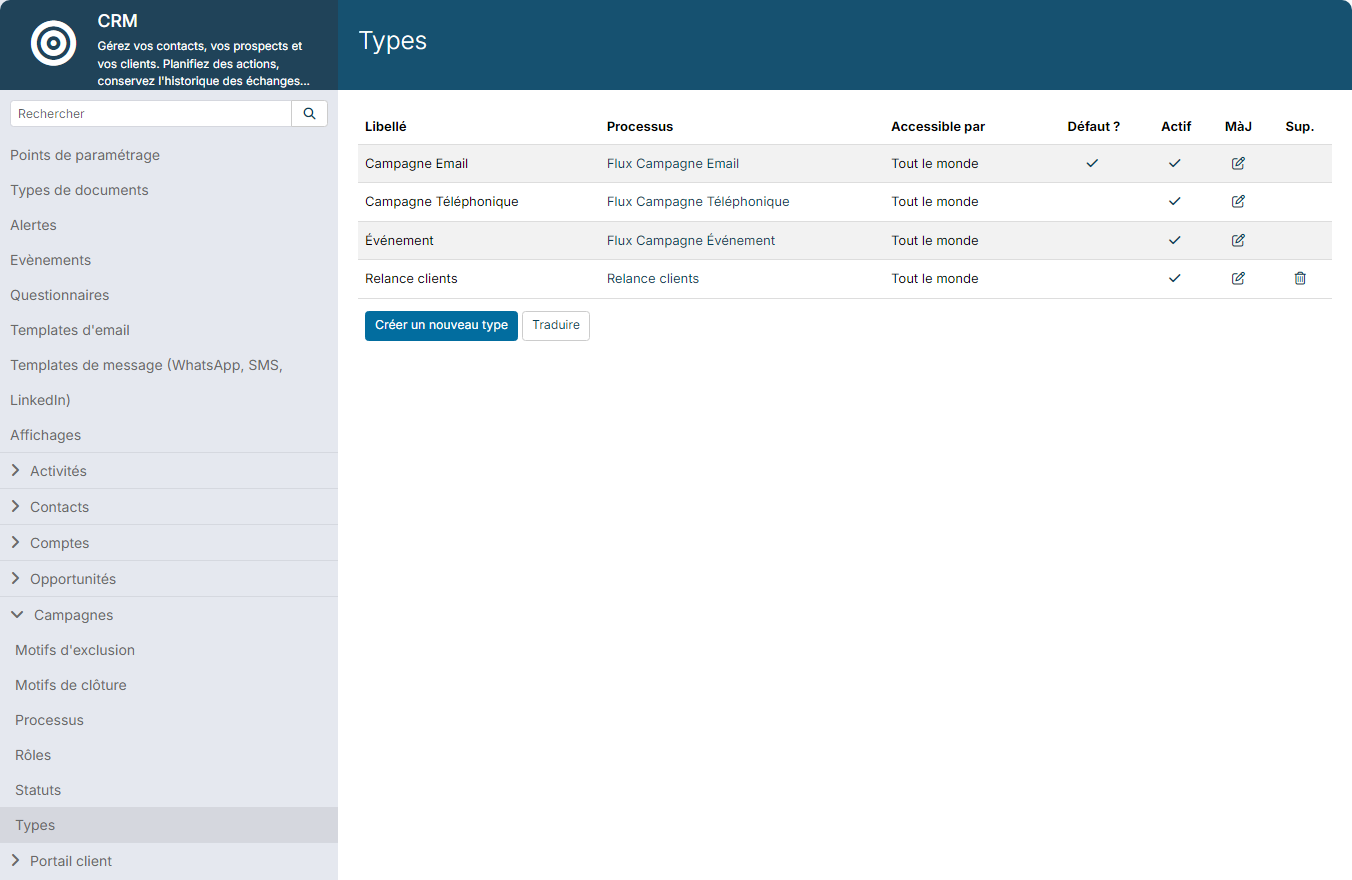The width and height of the screenshot is (1352, 880).
Task: Click the Traduire button
Action: click(556, 325)
